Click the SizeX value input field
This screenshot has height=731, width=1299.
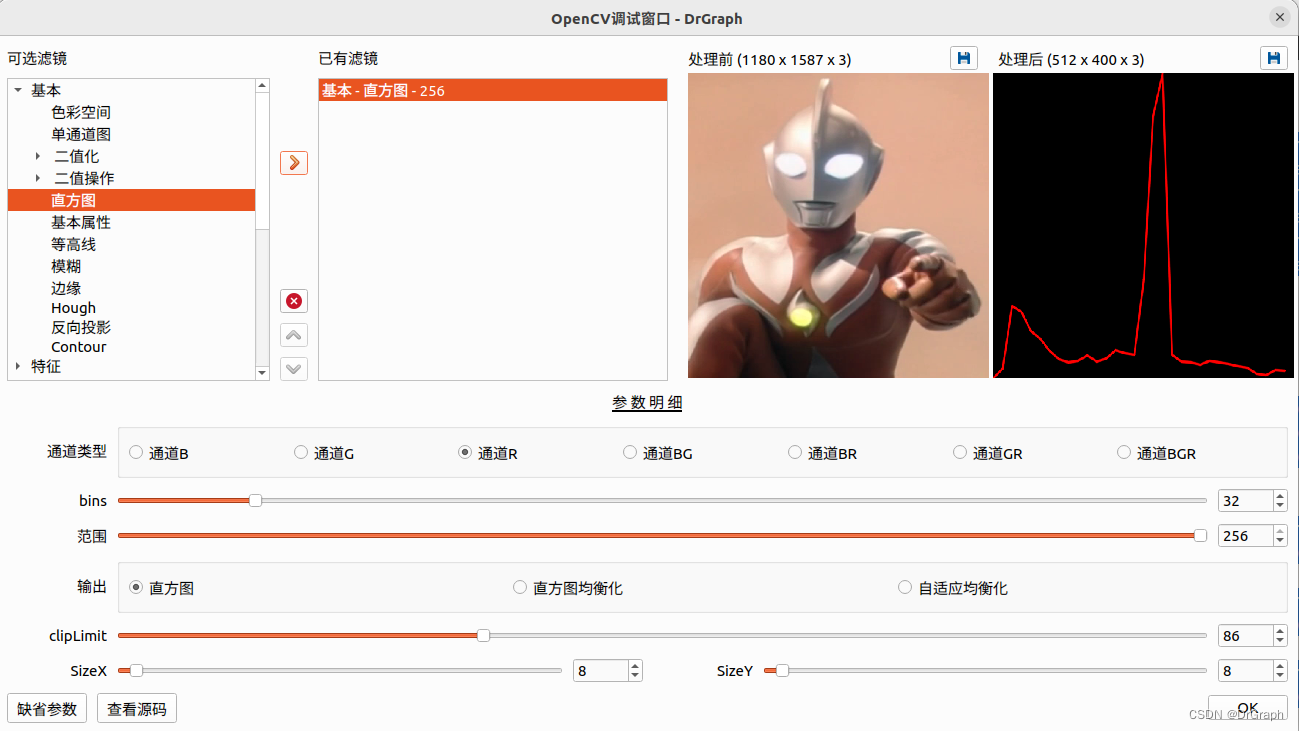tap(600, 671)
